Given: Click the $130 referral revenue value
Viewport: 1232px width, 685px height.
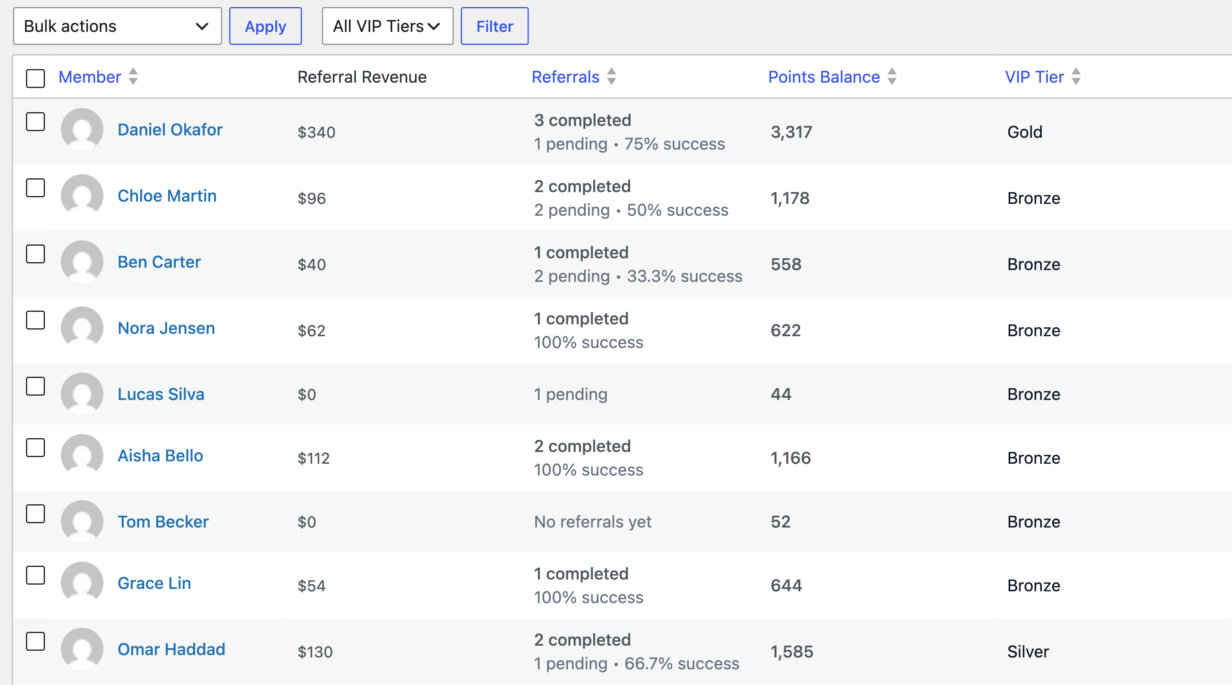Looking at the screenshot, I should coord(315,652).
